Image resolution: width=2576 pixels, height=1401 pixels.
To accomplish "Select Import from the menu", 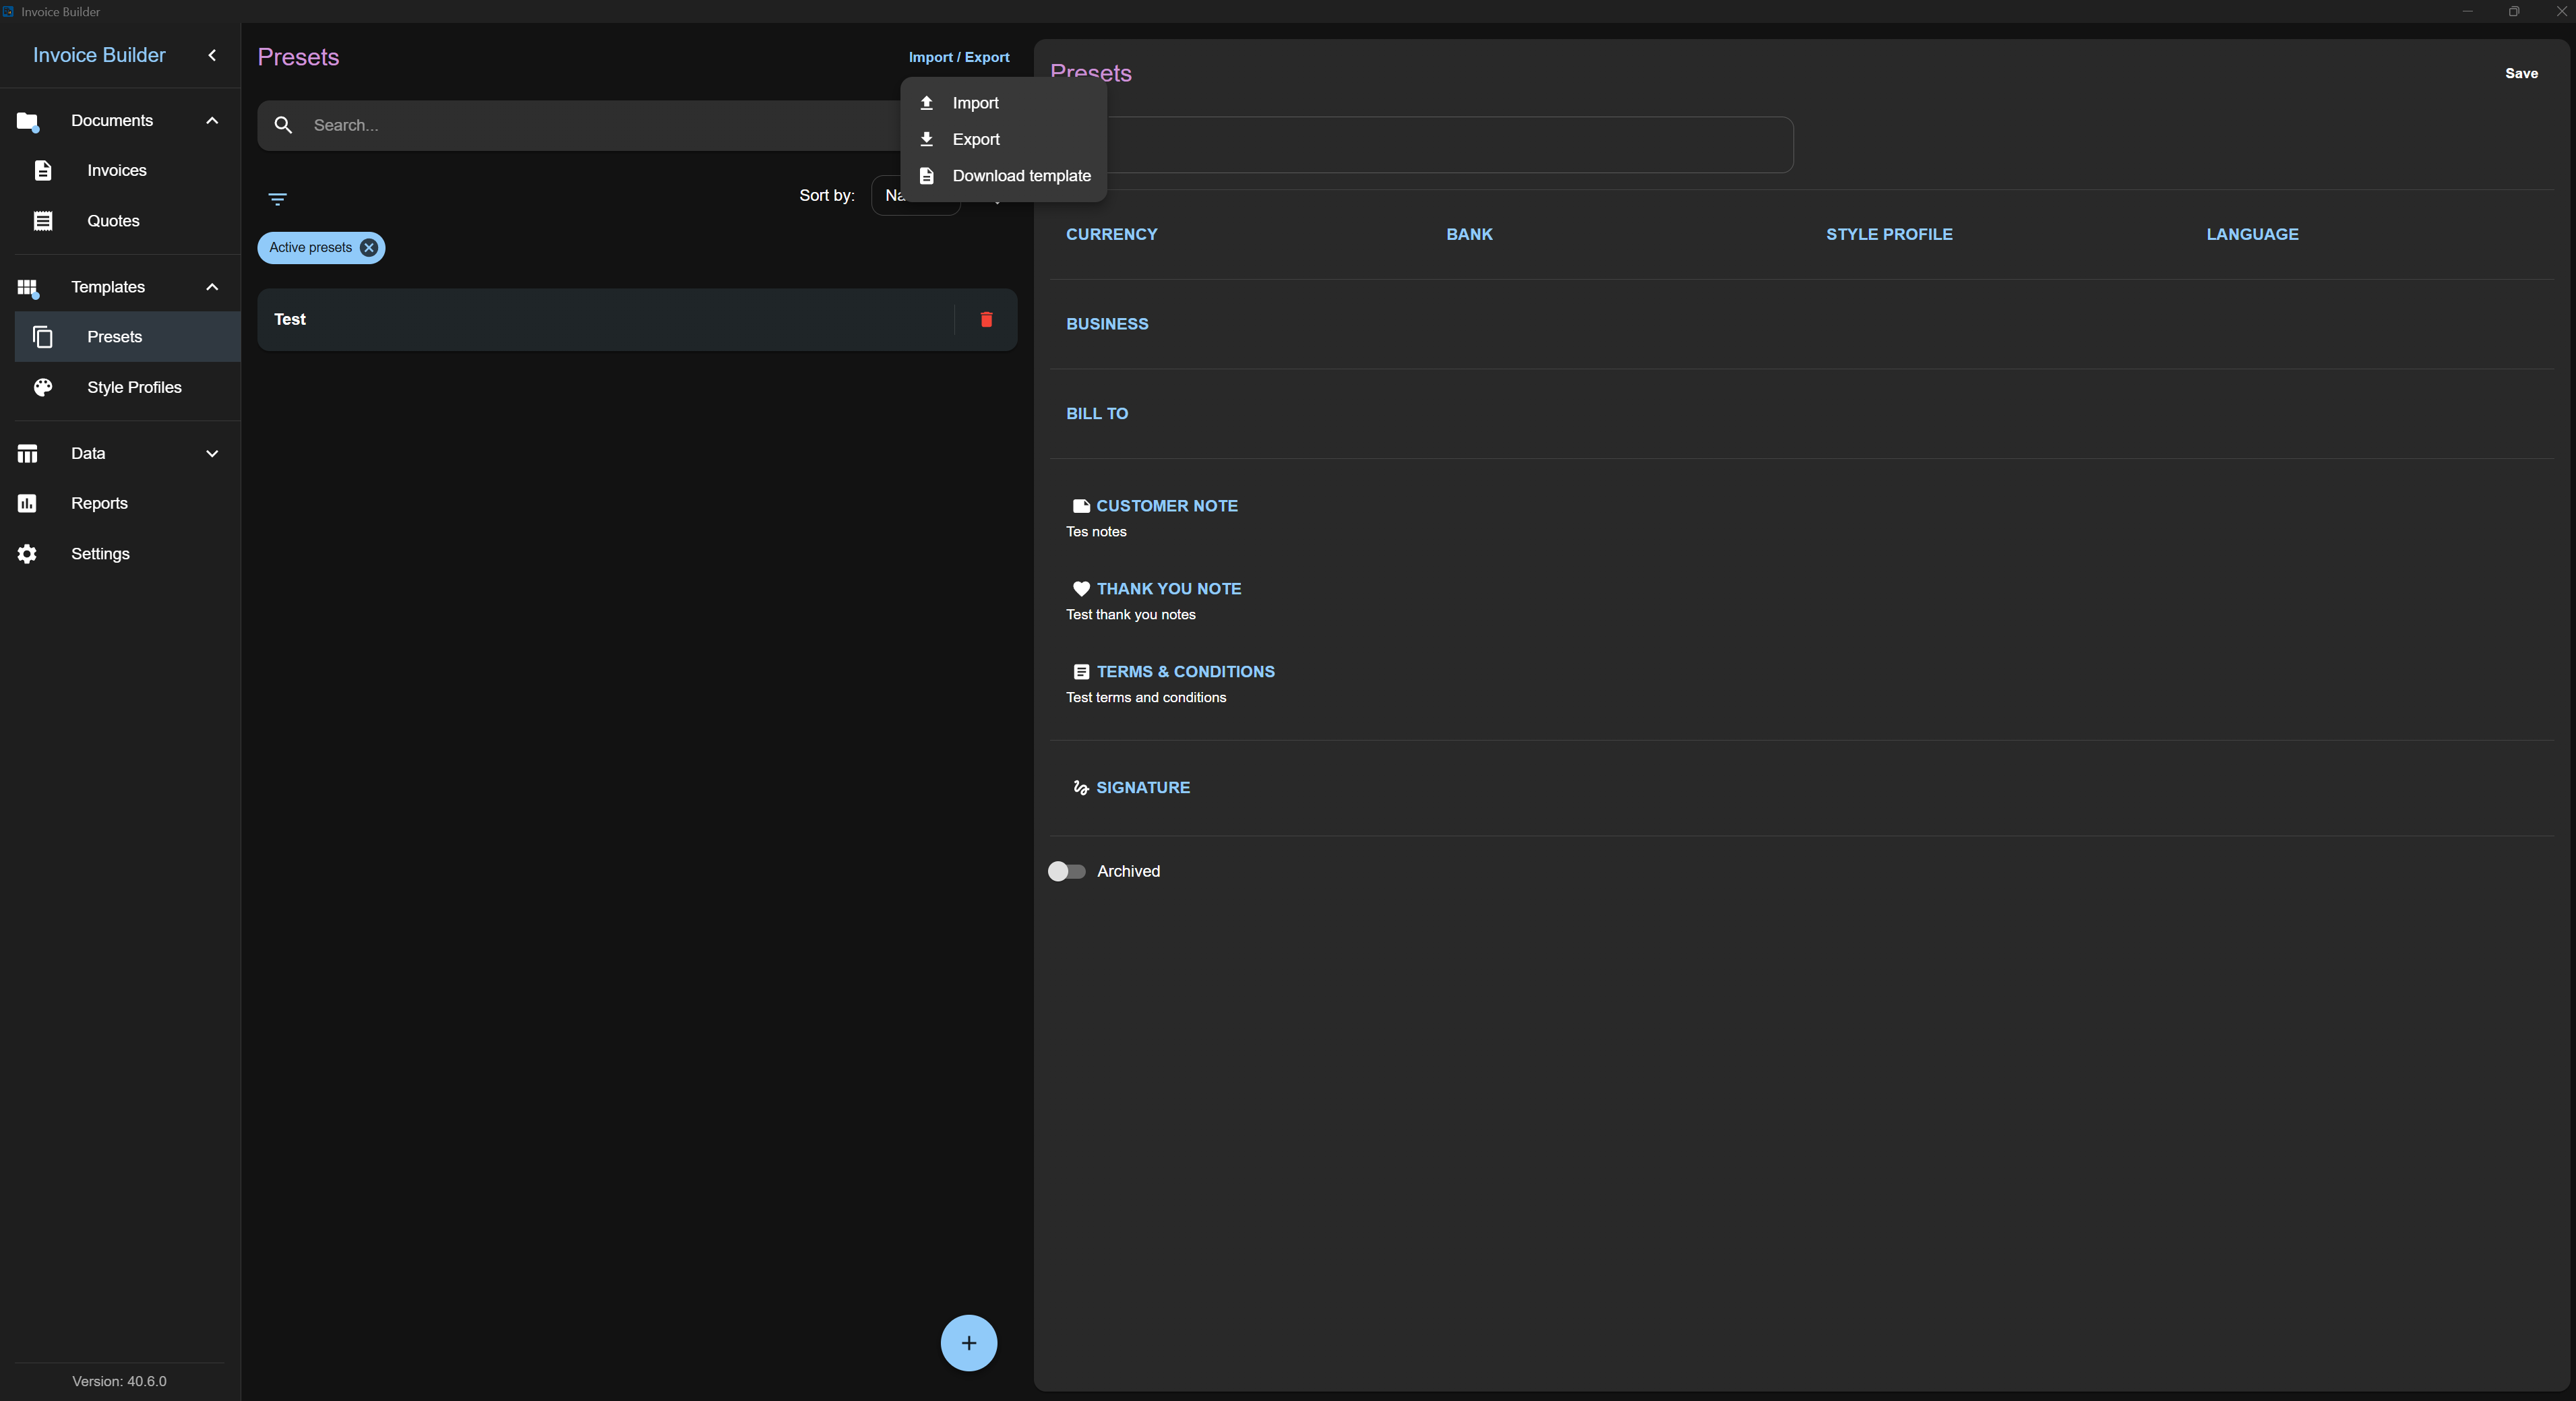I will [x=1003, y=103].
